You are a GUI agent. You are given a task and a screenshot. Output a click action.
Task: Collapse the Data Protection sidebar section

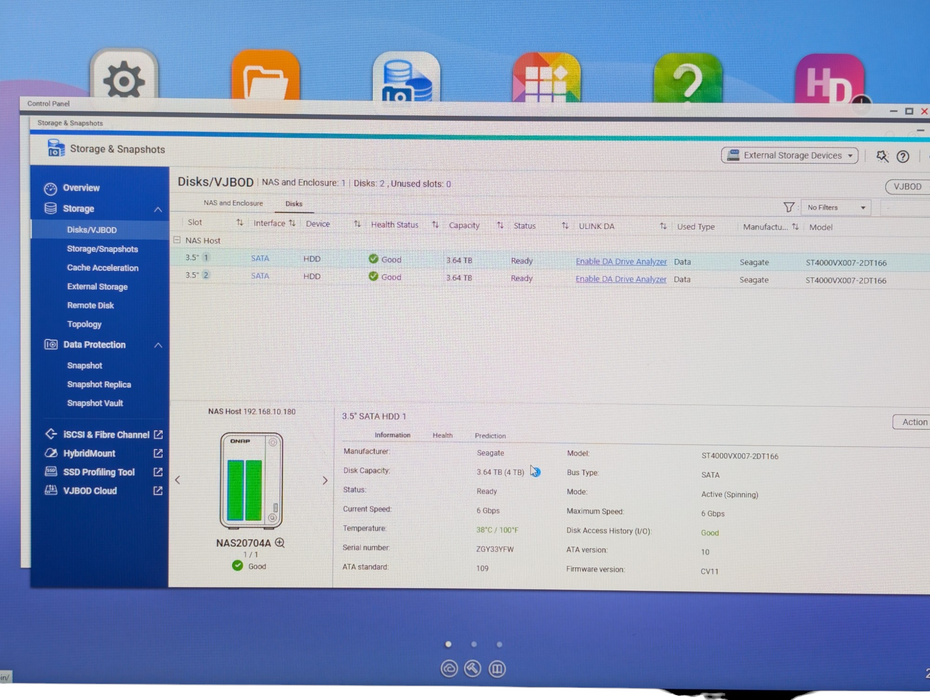point(158,345)
